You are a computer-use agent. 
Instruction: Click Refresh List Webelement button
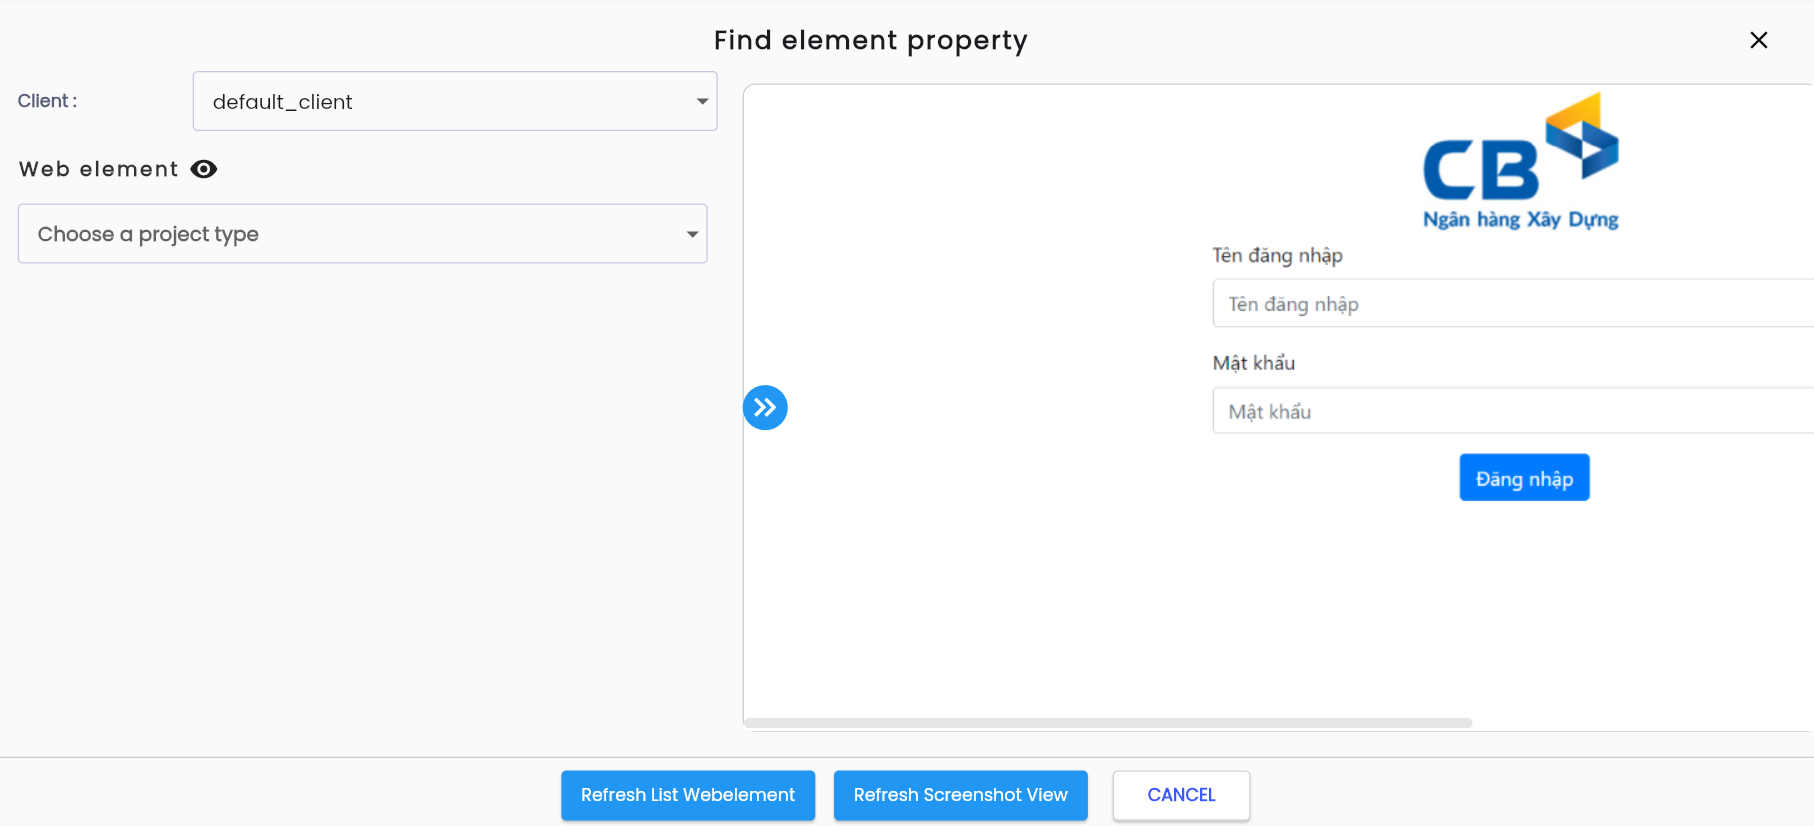[x=688, y=795]
